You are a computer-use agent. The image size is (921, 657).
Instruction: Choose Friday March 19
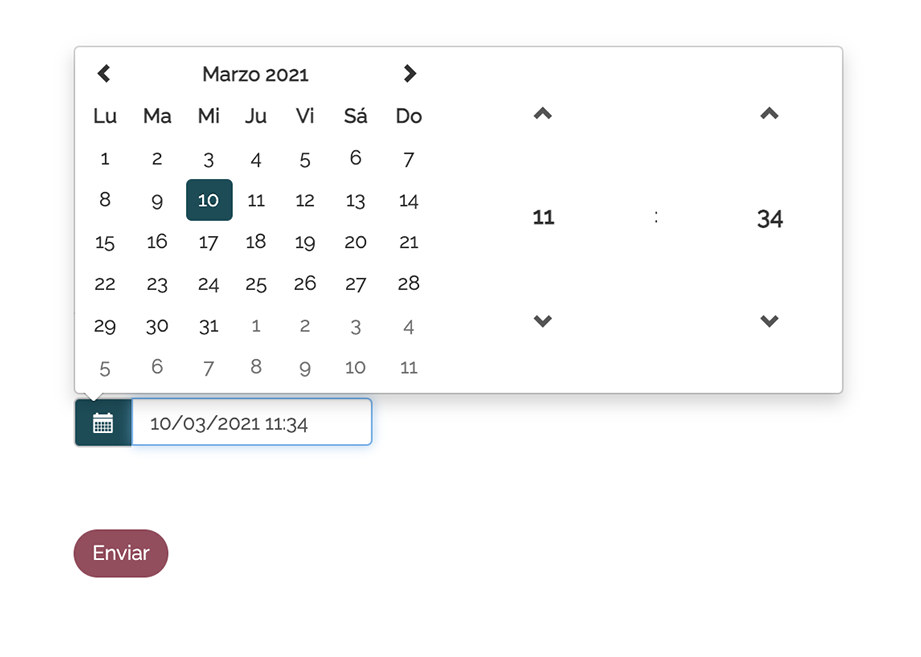tap(305, 242)
